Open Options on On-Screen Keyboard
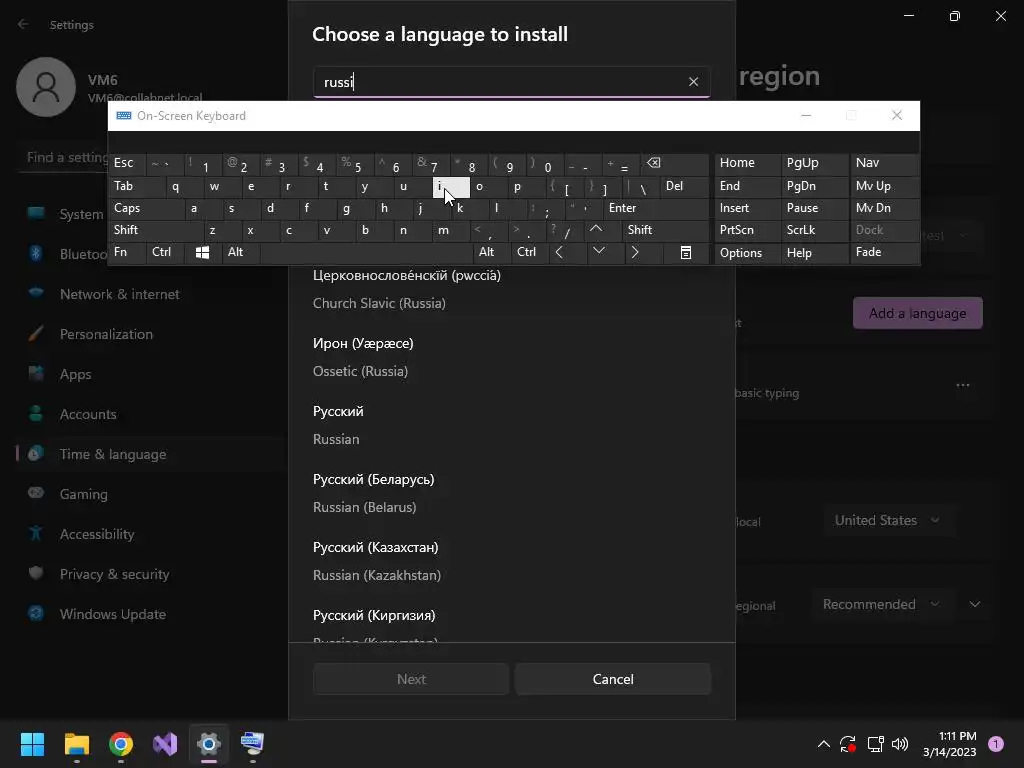The width and height of the screenshot is (1024, 768). pos(746,252)
